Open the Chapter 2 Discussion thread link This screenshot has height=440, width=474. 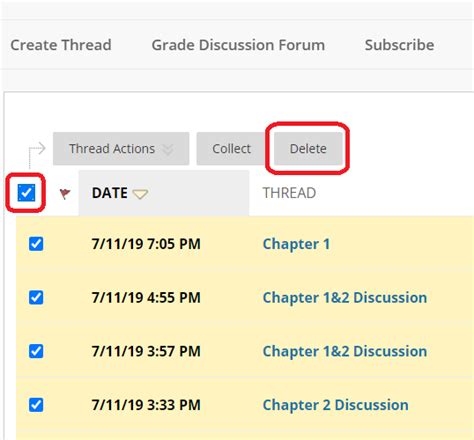tap(335, 405)
